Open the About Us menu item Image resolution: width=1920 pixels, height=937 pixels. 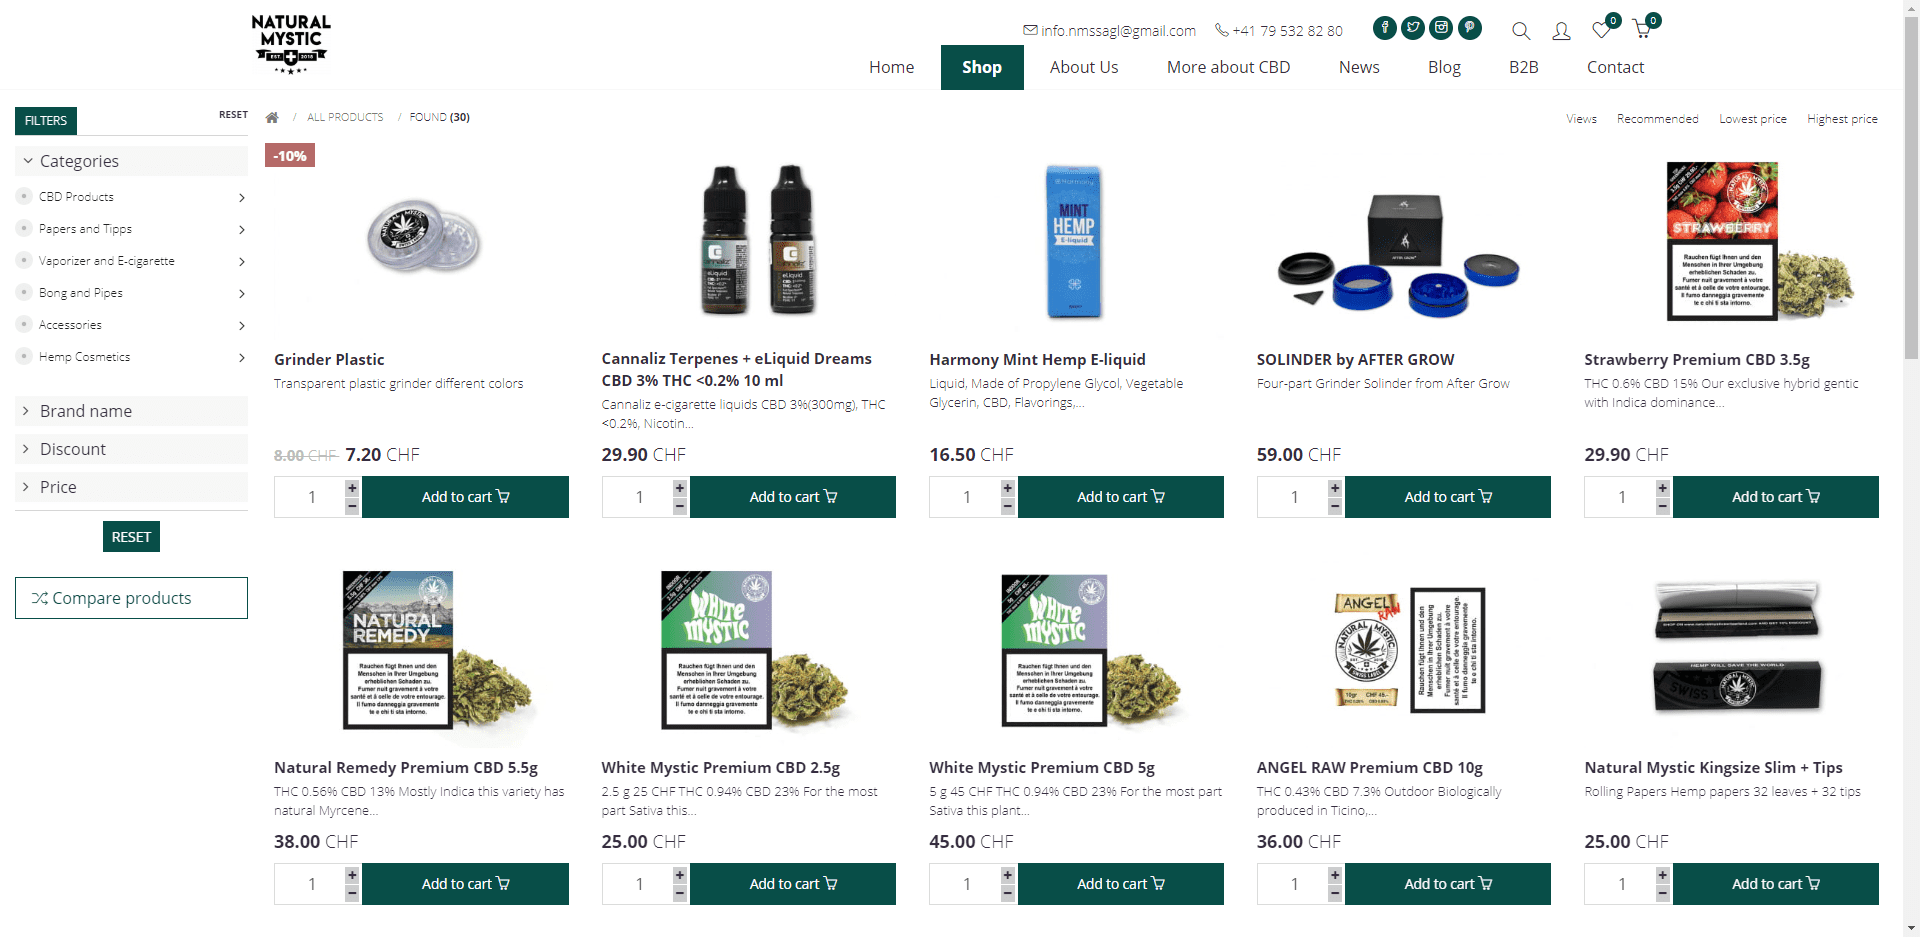click(1084, 67)
